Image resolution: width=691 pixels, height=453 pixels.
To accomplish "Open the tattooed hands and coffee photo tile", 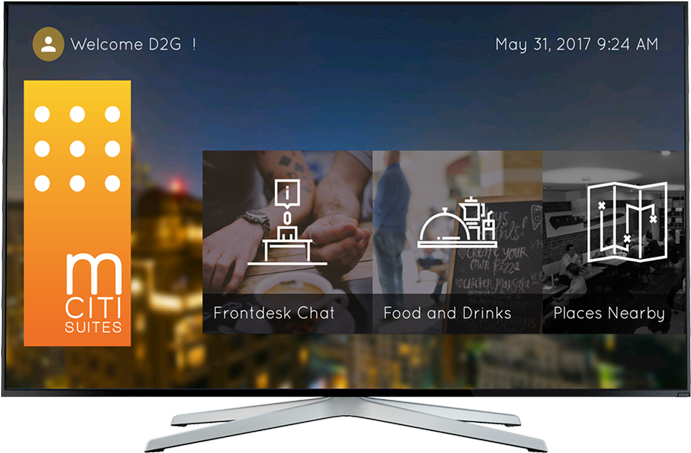I will point(287,242).
